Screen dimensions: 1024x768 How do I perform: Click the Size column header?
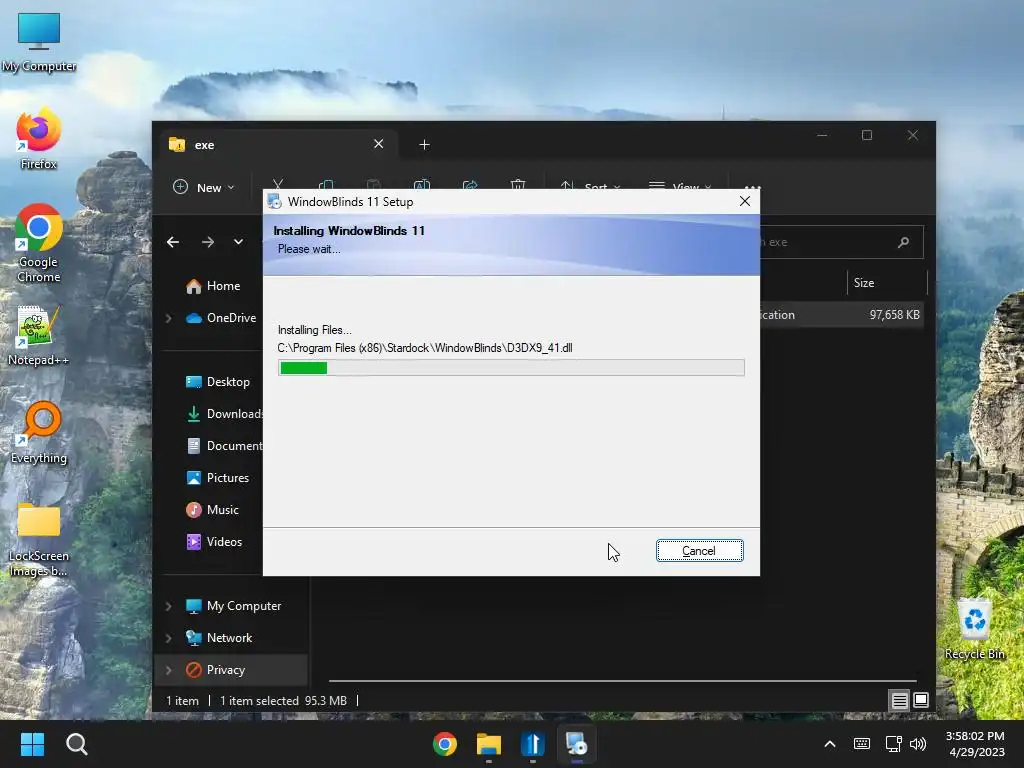(888, 283)
